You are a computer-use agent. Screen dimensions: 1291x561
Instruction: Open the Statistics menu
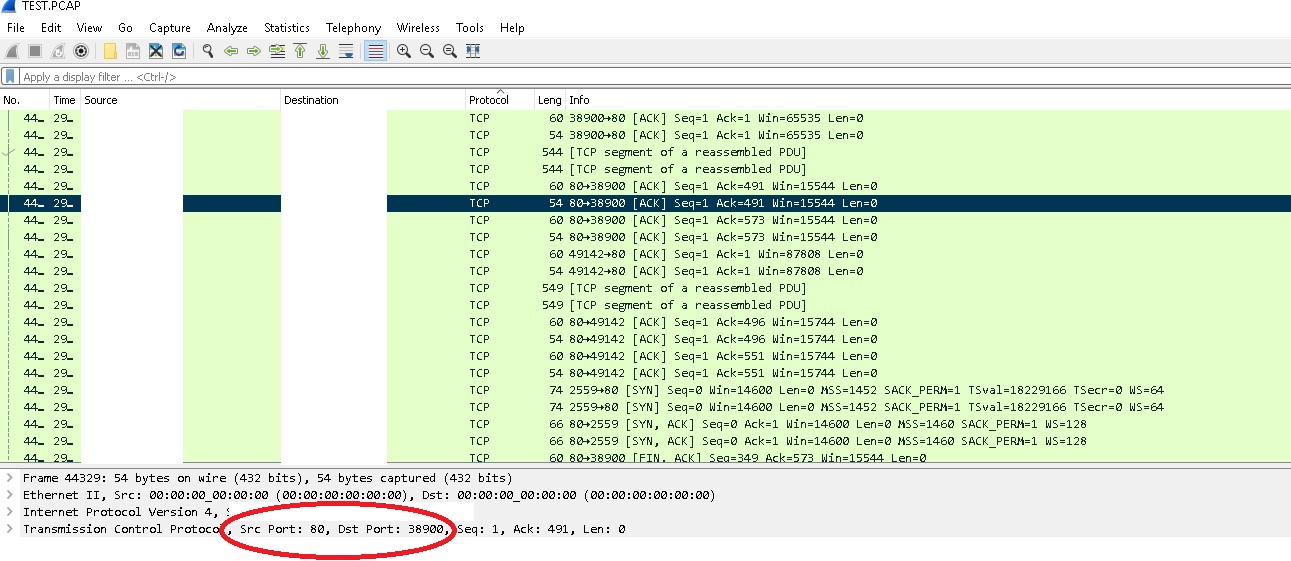coord(286,28)
